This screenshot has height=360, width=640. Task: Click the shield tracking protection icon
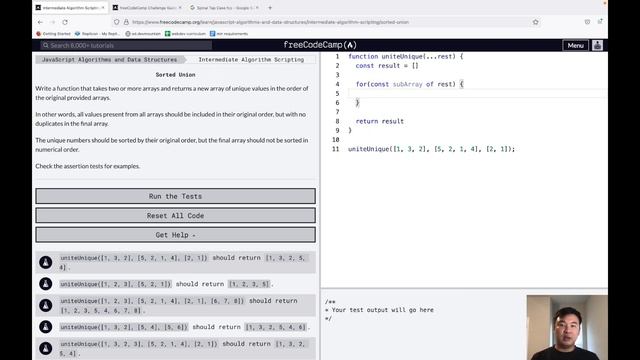tap(117, 22)
